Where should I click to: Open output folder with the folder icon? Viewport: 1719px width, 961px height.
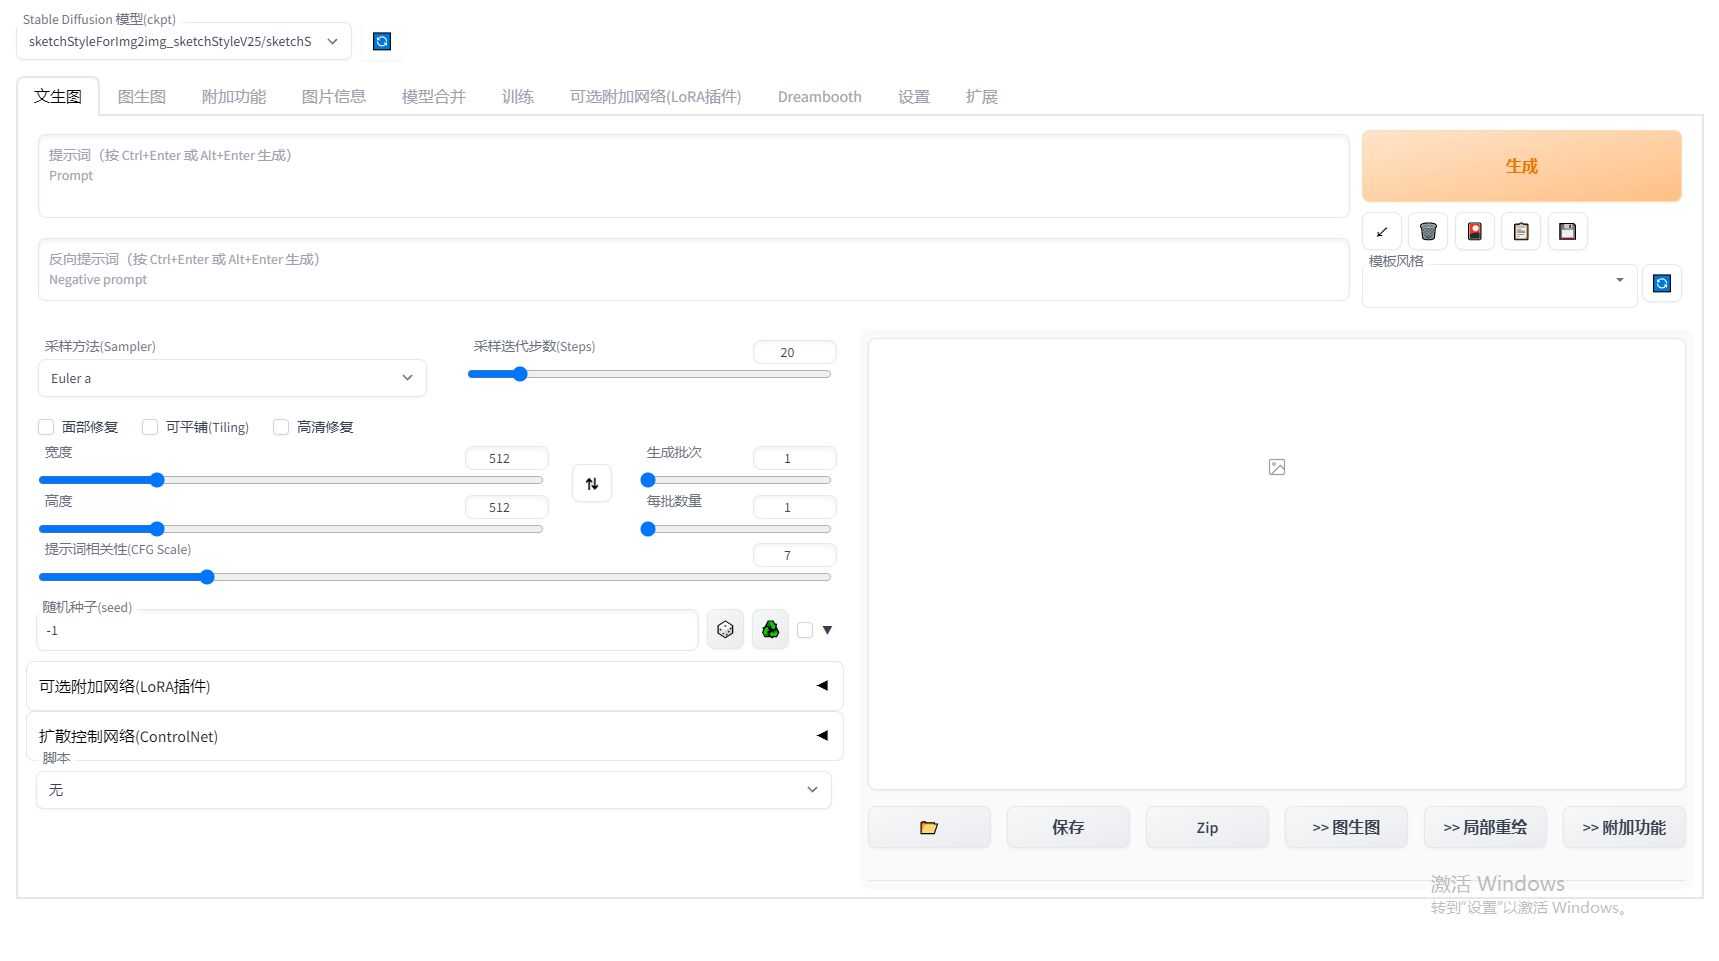click(929, 827)
